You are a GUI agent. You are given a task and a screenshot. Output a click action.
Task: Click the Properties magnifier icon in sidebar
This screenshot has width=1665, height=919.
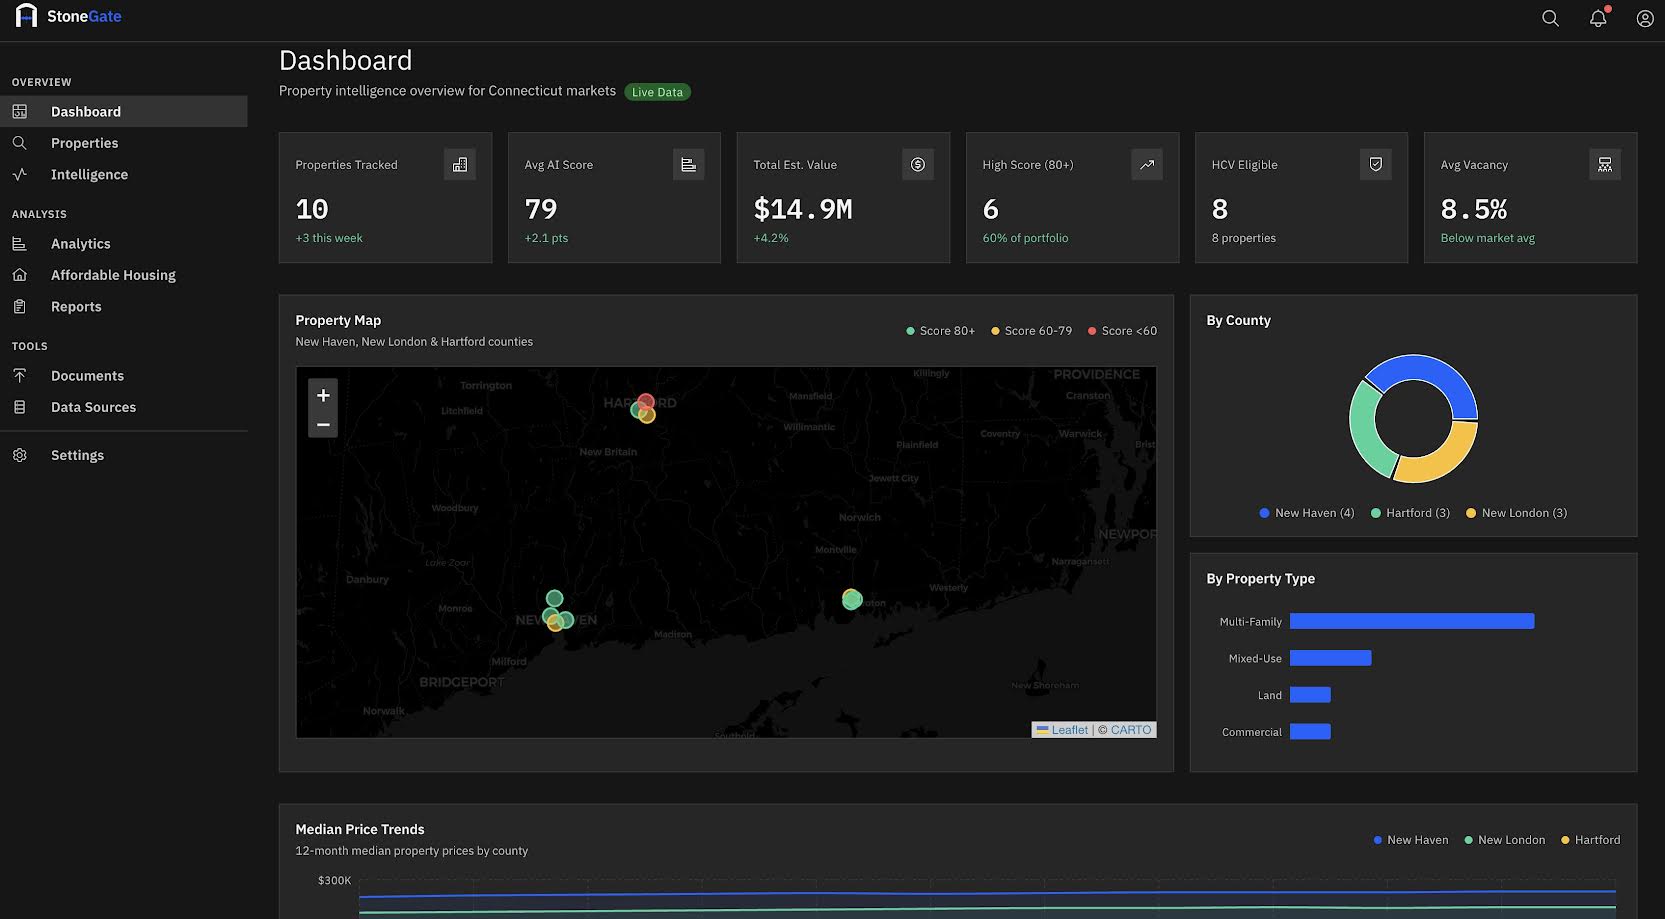click(x=20, y=143)
